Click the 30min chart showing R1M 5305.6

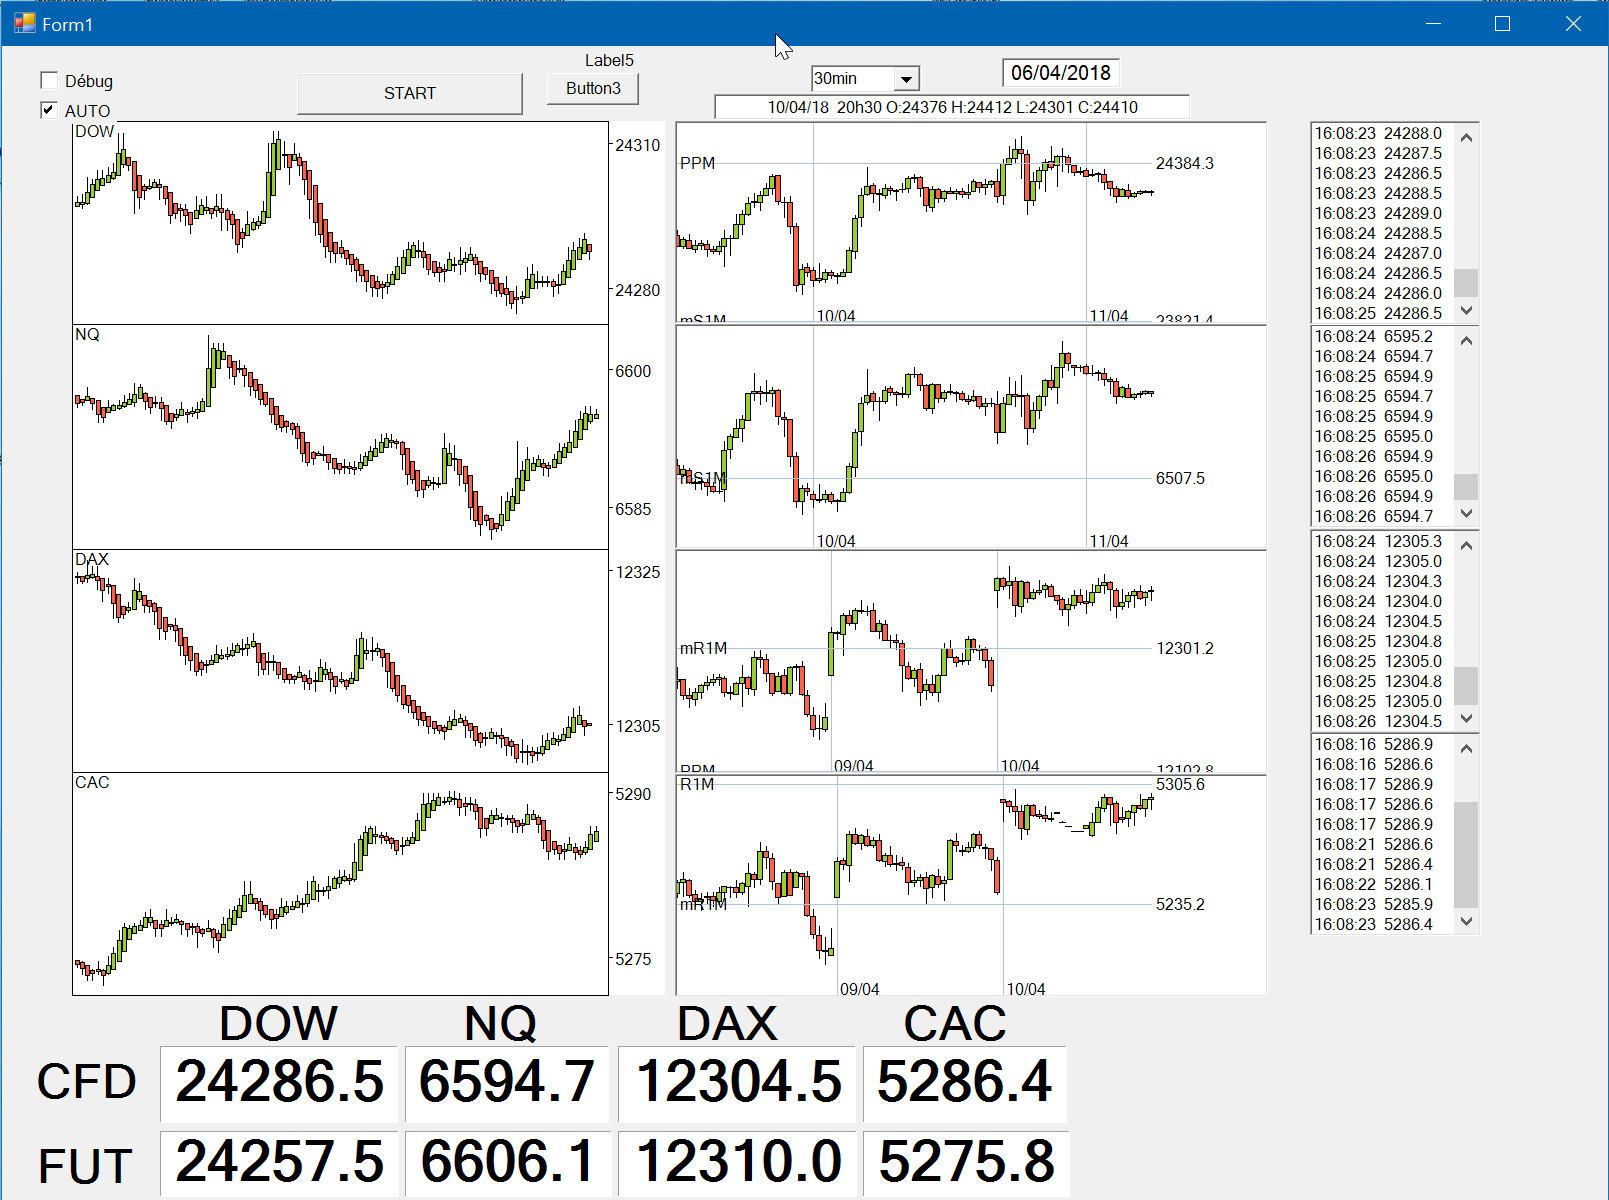tap(971, 885)
